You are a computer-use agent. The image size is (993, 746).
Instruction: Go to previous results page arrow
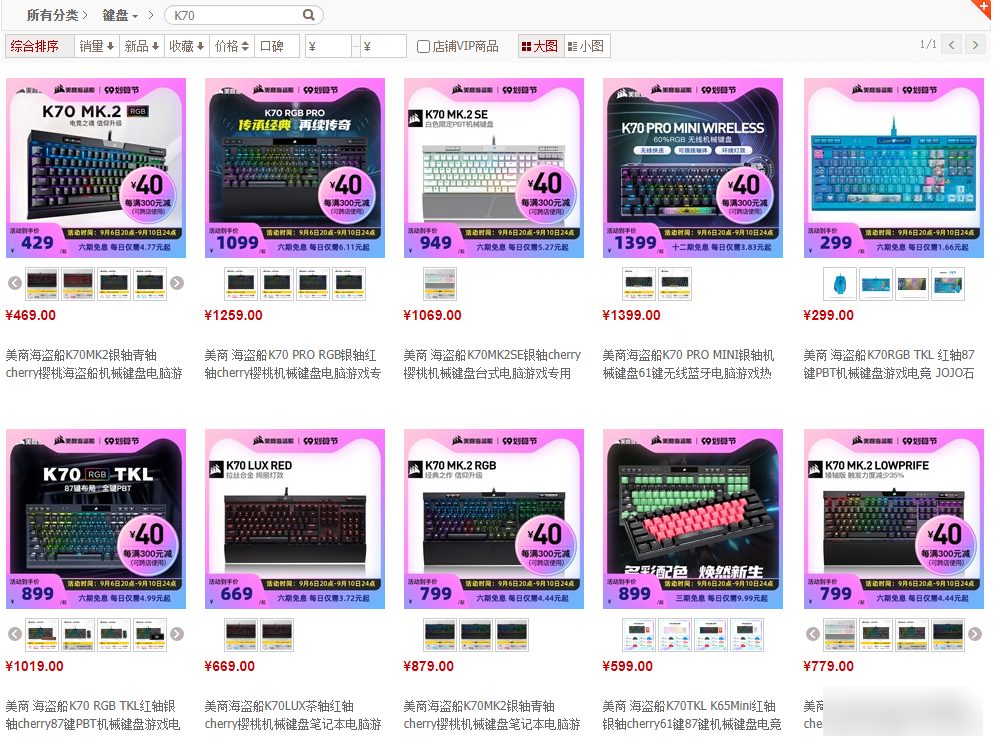tap(951, 45)
